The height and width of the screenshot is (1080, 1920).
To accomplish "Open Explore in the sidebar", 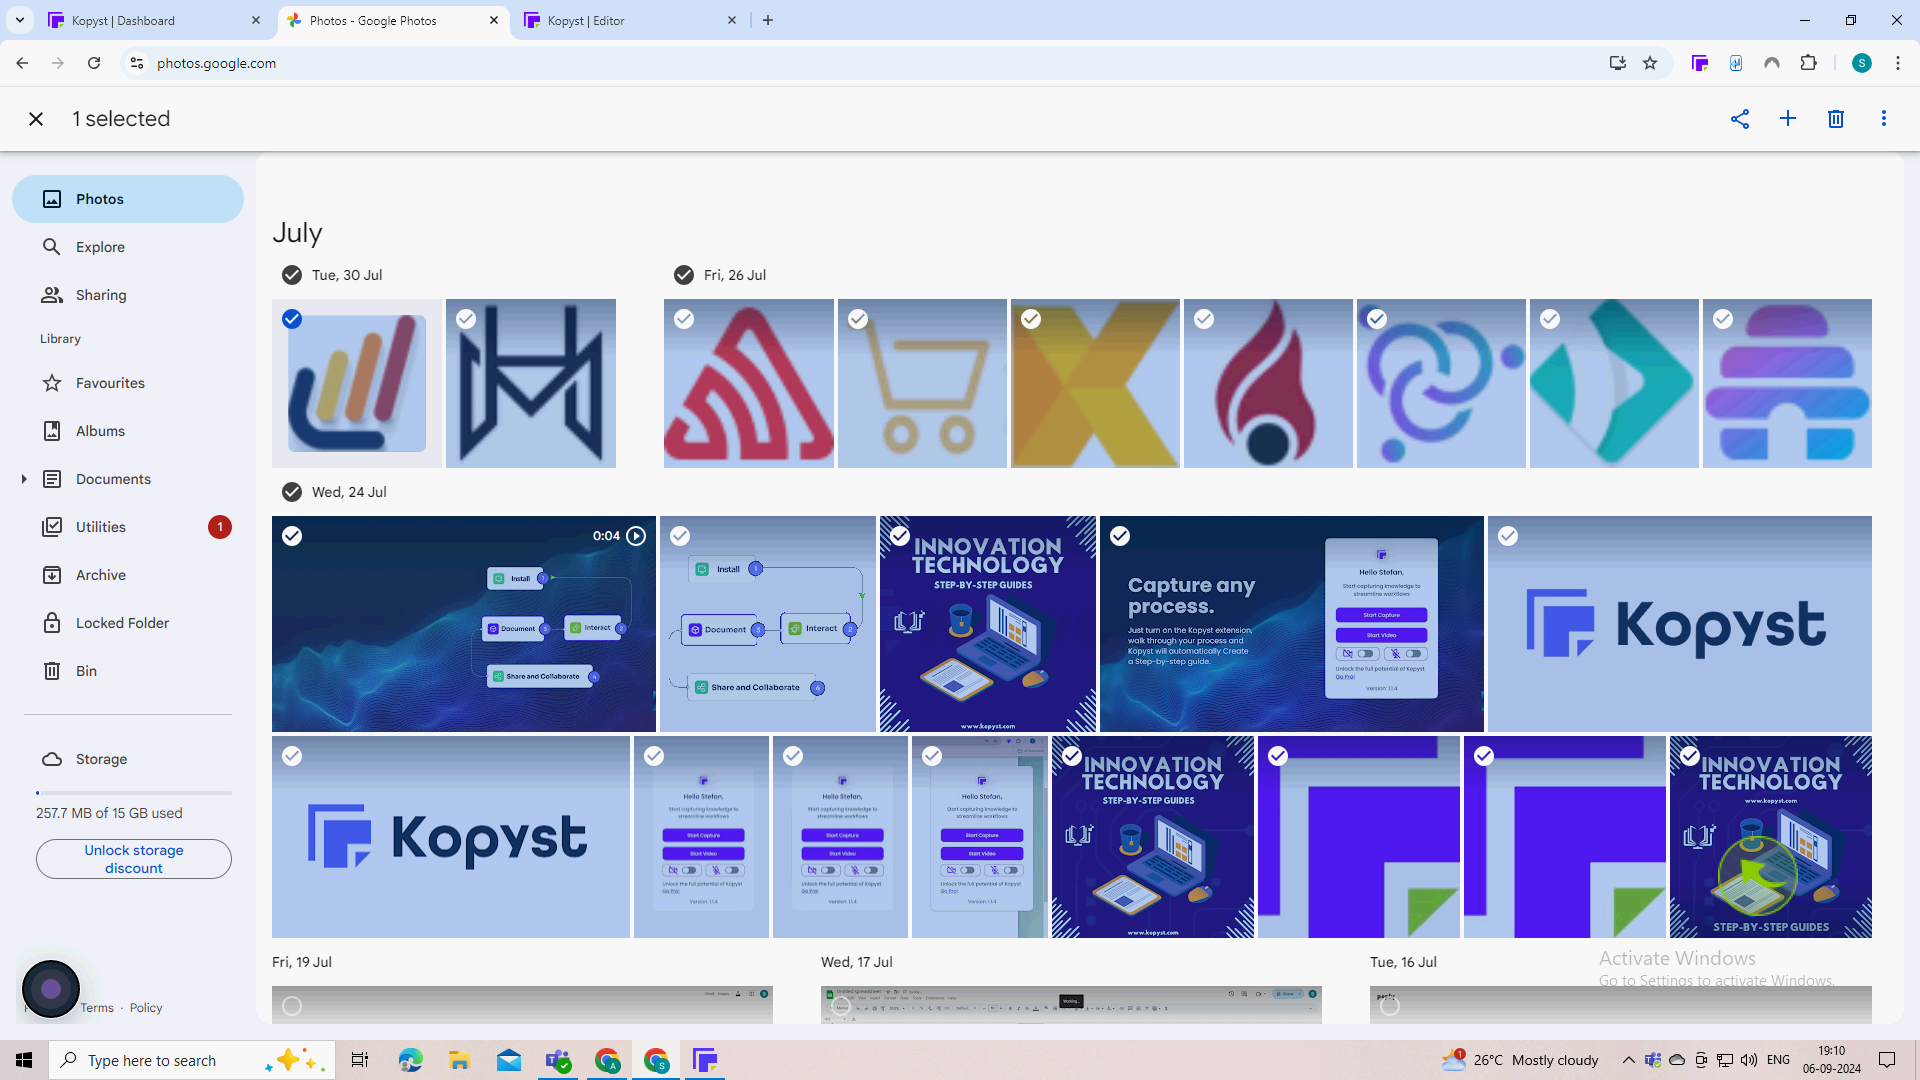I will point(128,247).
